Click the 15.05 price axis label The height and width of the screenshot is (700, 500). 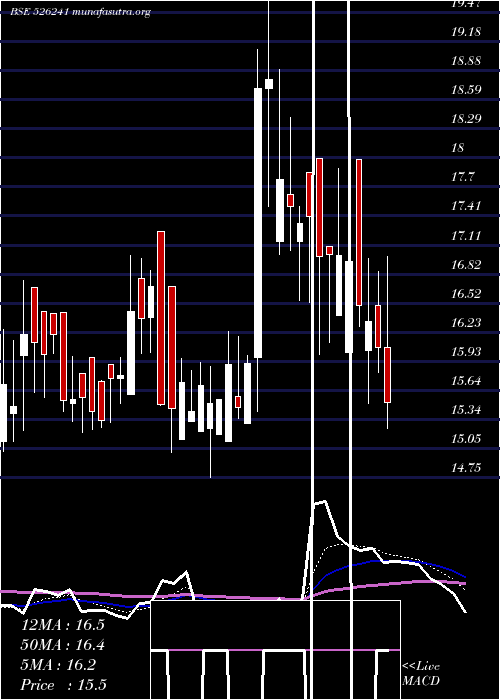tap(466, 439)
